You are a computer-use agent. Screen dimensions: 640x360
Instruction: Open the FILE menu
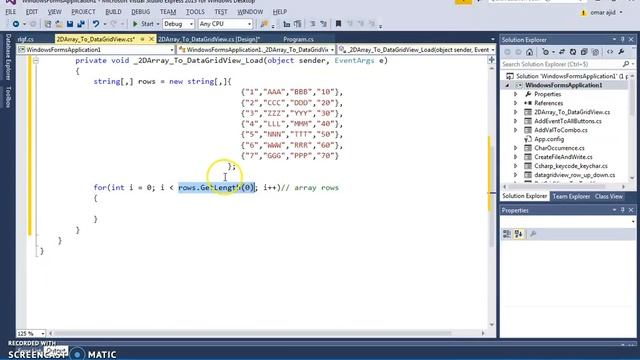(x=11, y=12)
